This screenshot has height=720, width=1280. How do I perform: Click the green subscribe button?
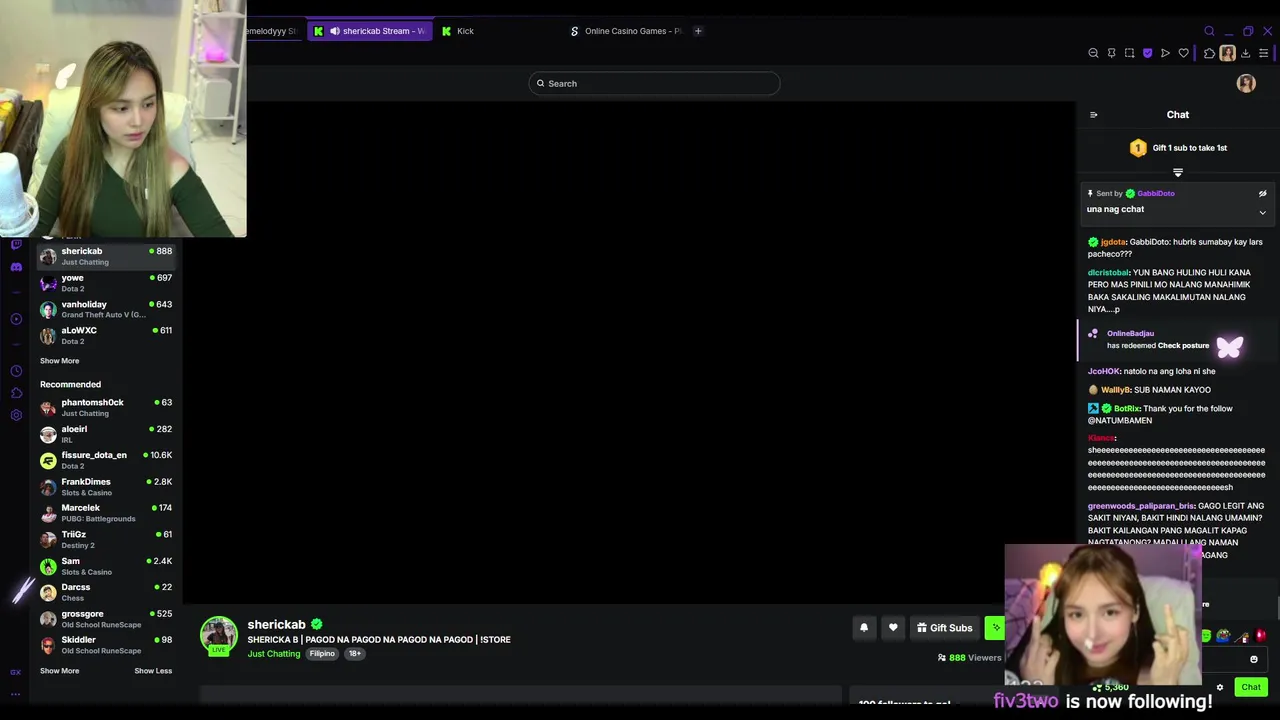click(995, 628)
